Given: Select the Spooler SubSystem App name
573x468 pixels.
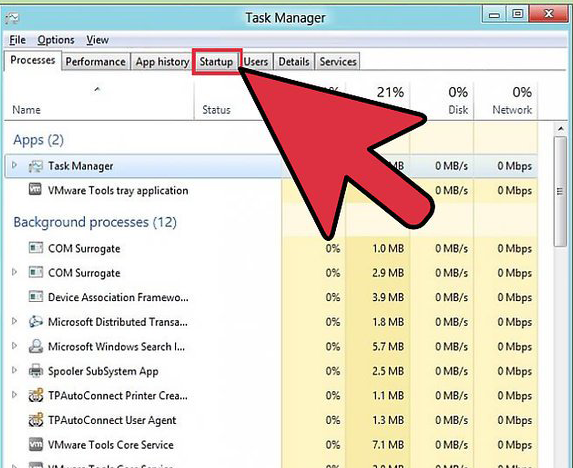Looking at the screenshot, I should point(103,371).
